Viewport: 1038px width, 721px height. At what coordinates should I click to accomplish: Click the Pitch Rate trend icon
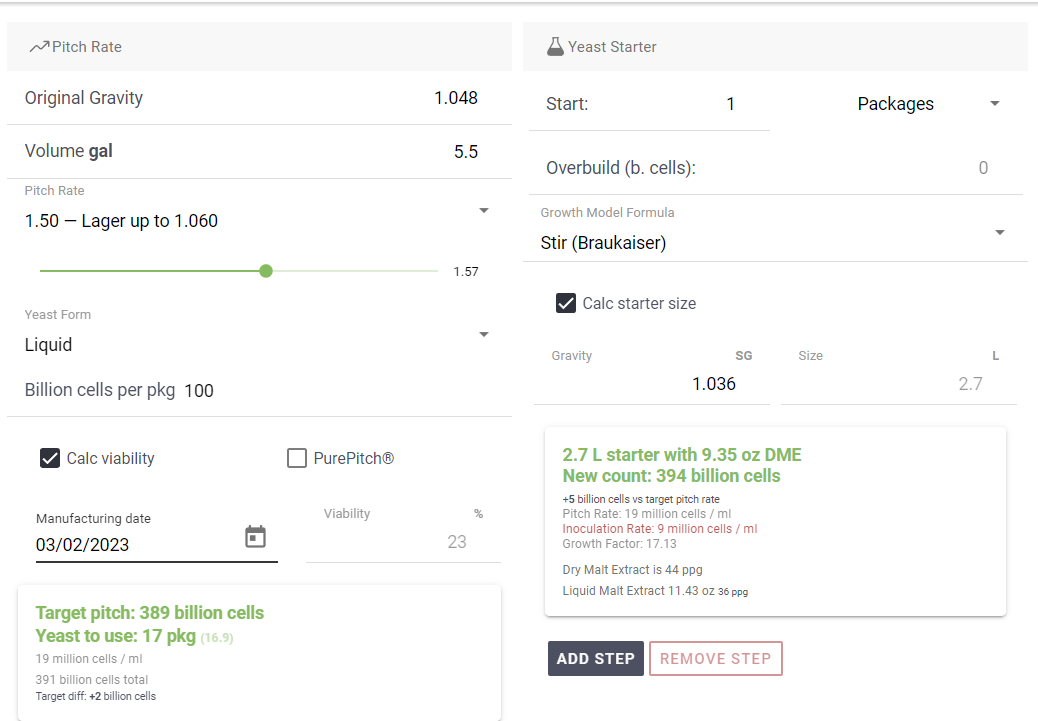39,46
